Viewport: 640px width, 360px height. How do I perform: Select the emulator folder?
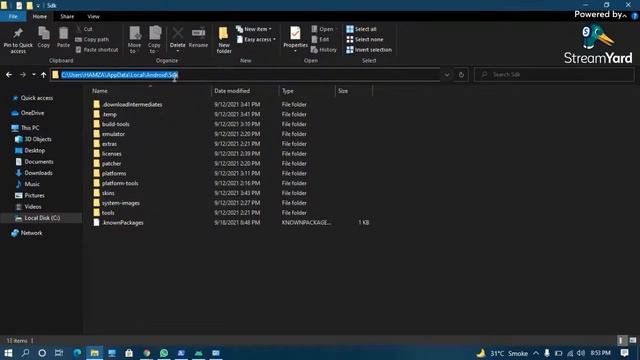[x=113, y=134]
